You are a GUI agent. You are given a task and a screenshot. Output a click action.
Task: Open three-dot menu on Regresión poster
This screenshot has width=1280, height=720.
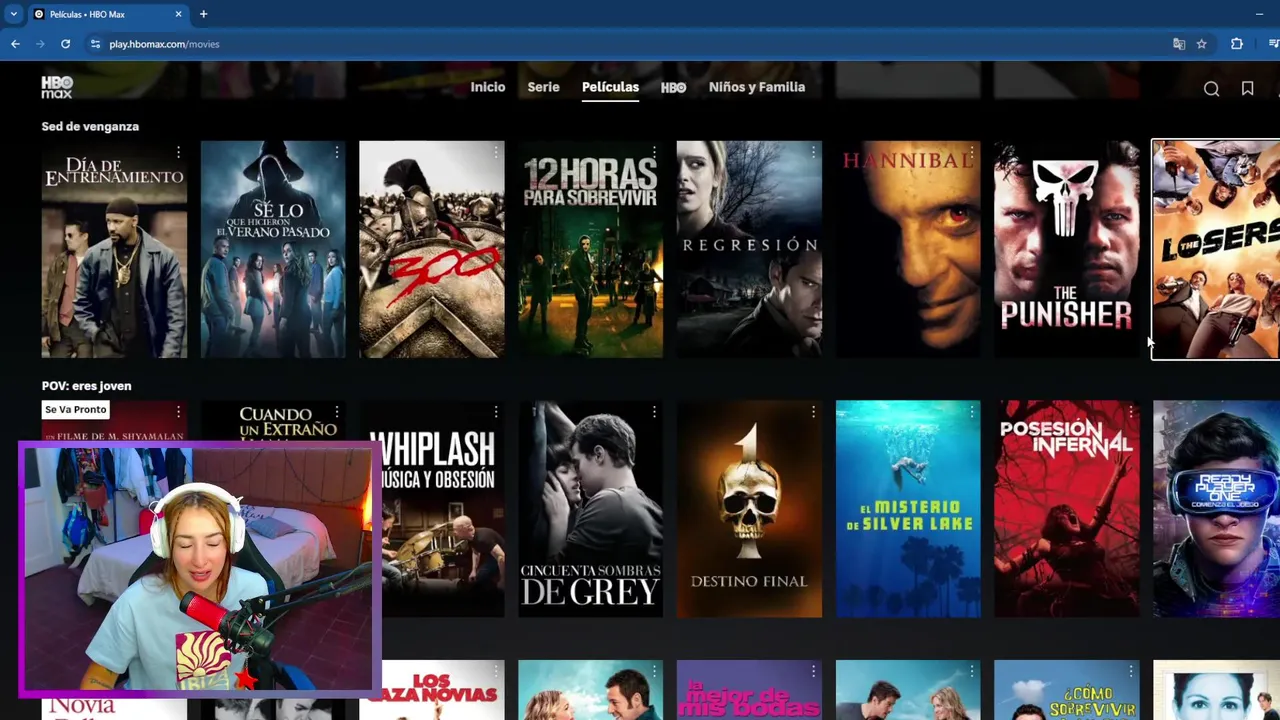point(813,152)
